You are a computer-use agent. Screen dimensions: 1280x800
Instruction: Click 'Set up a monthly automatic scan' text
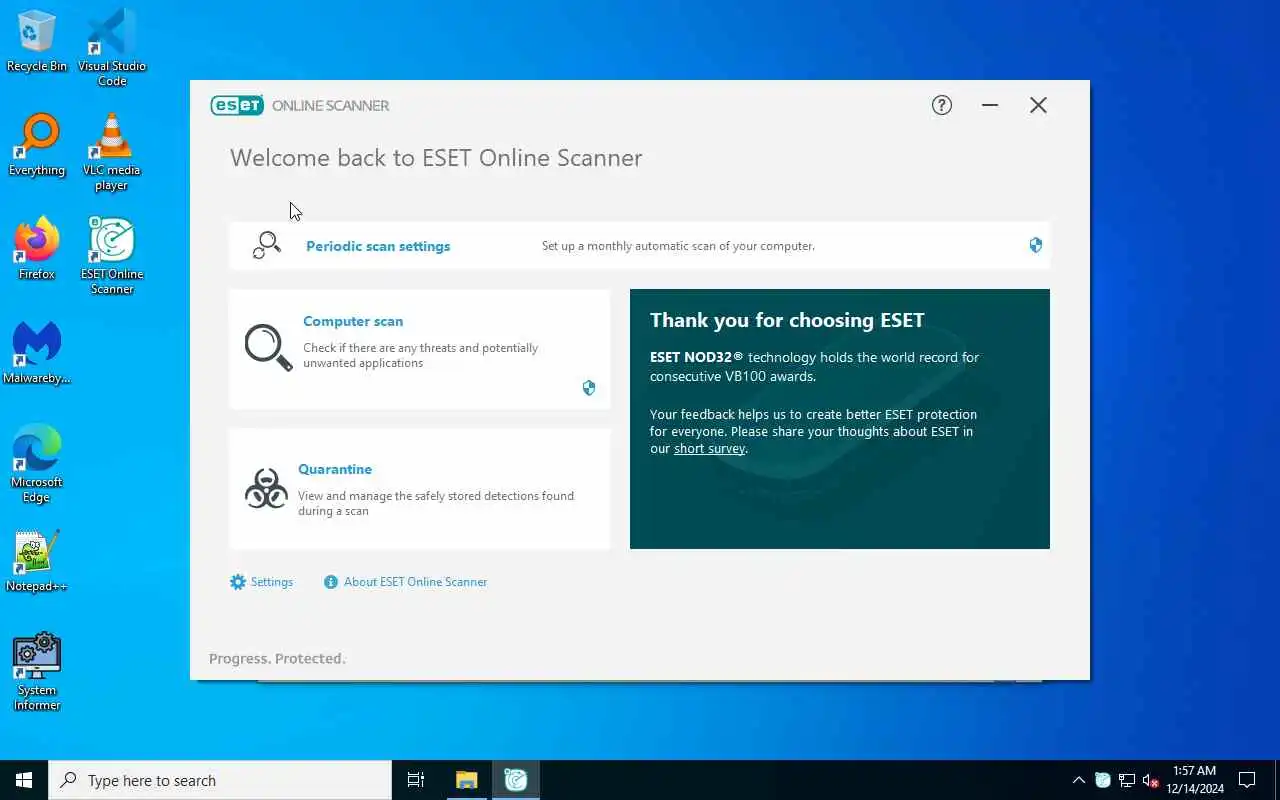pyautogui.click(x=678, y=246)
